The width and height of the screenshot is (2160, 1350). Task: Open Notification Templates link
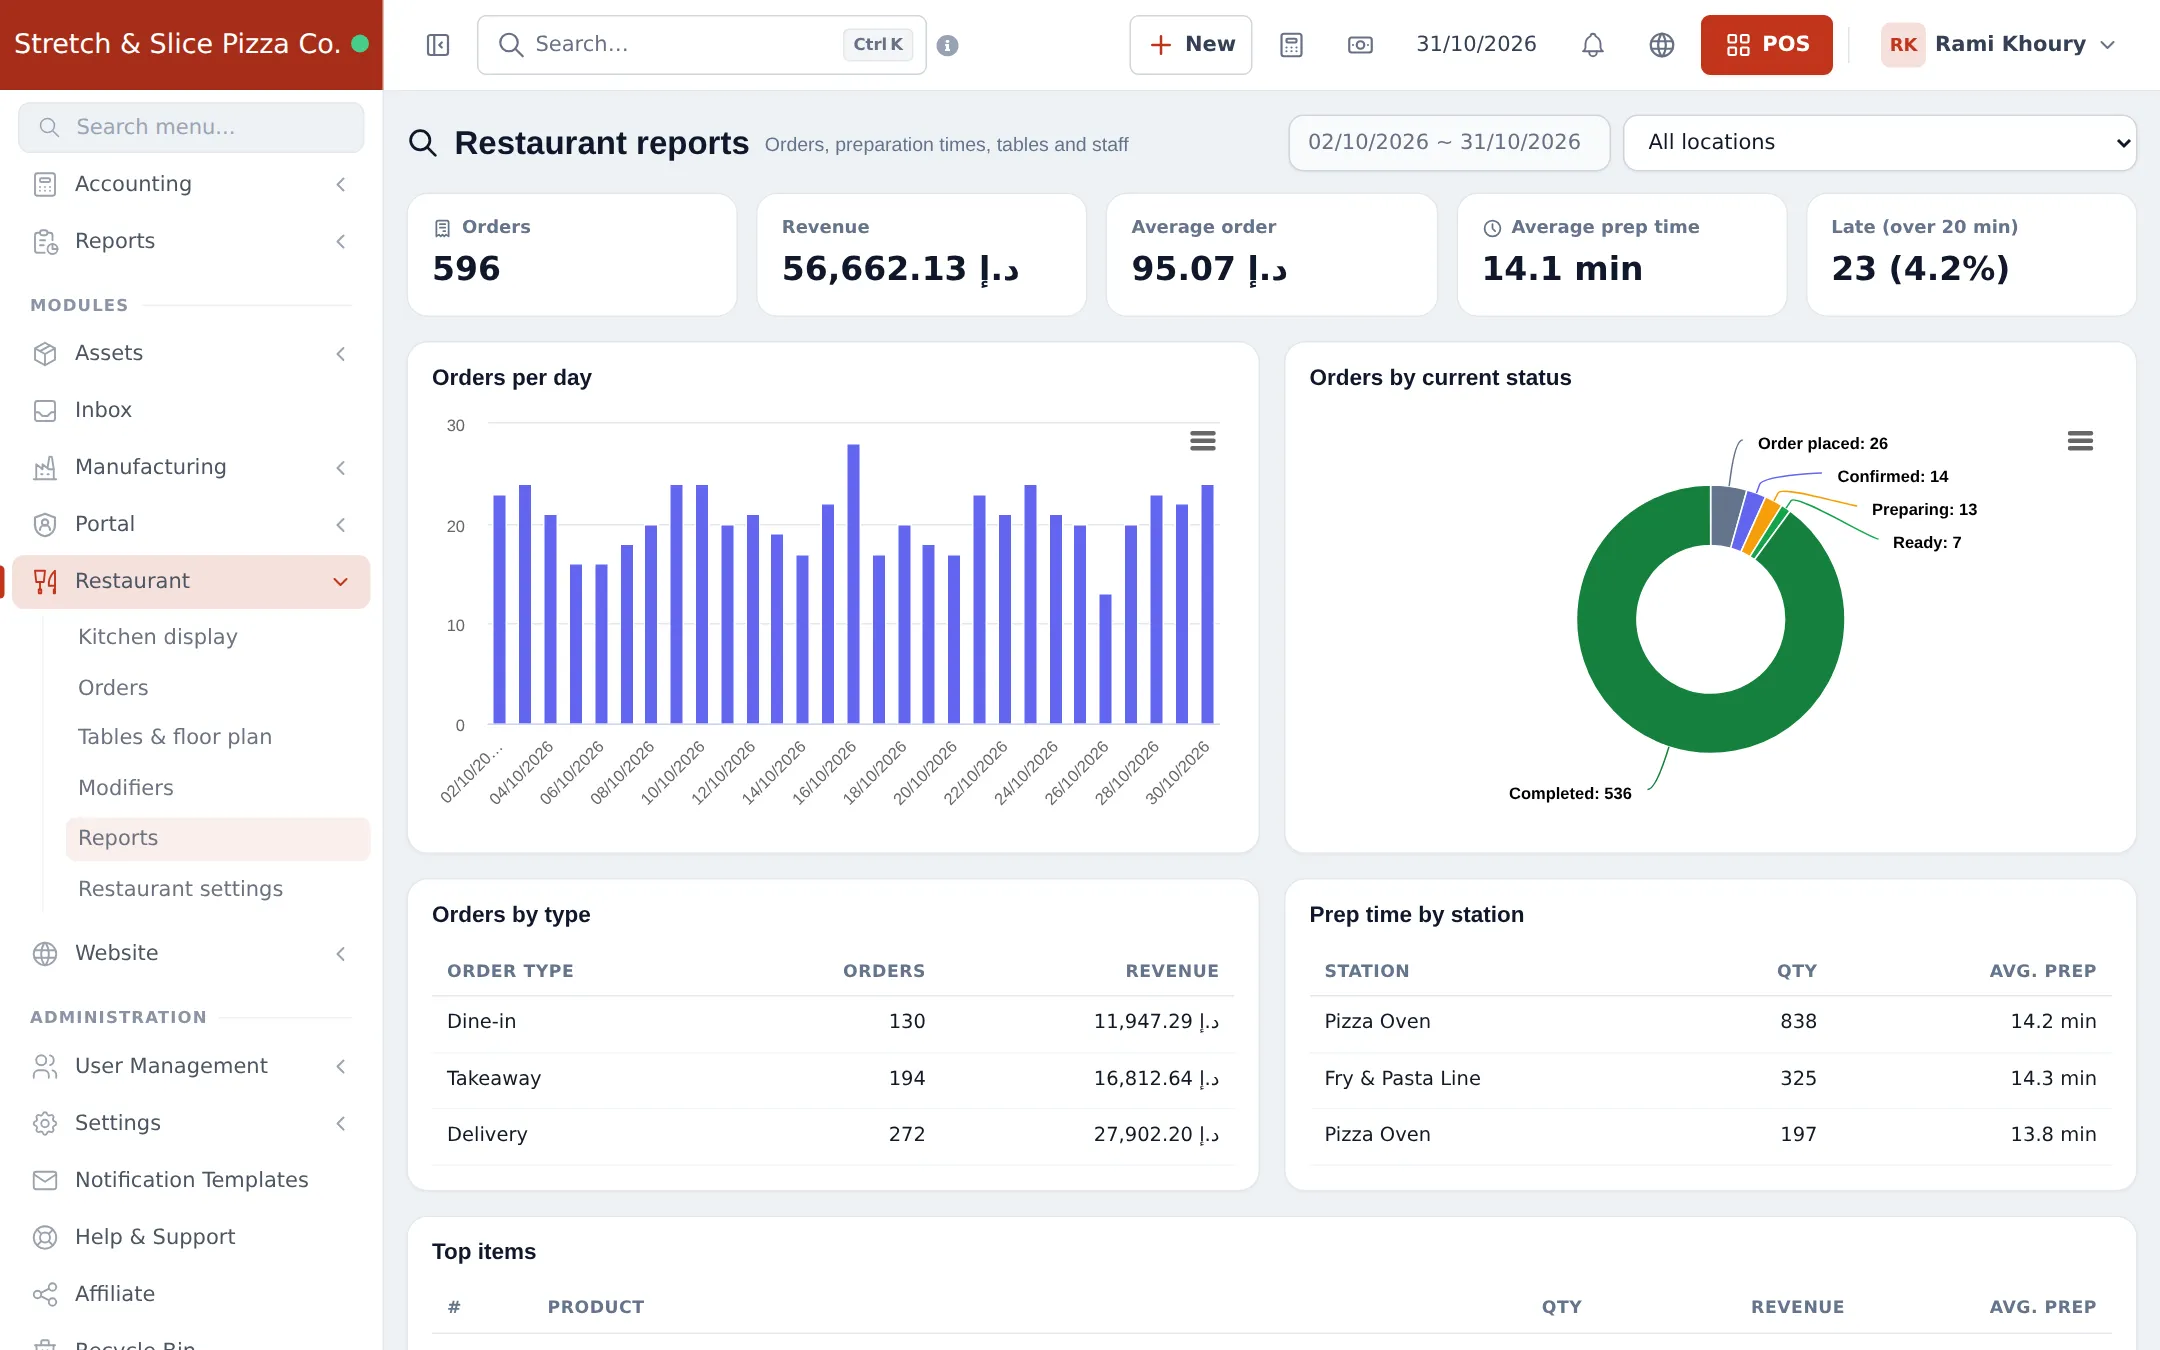coord(192,1180)
